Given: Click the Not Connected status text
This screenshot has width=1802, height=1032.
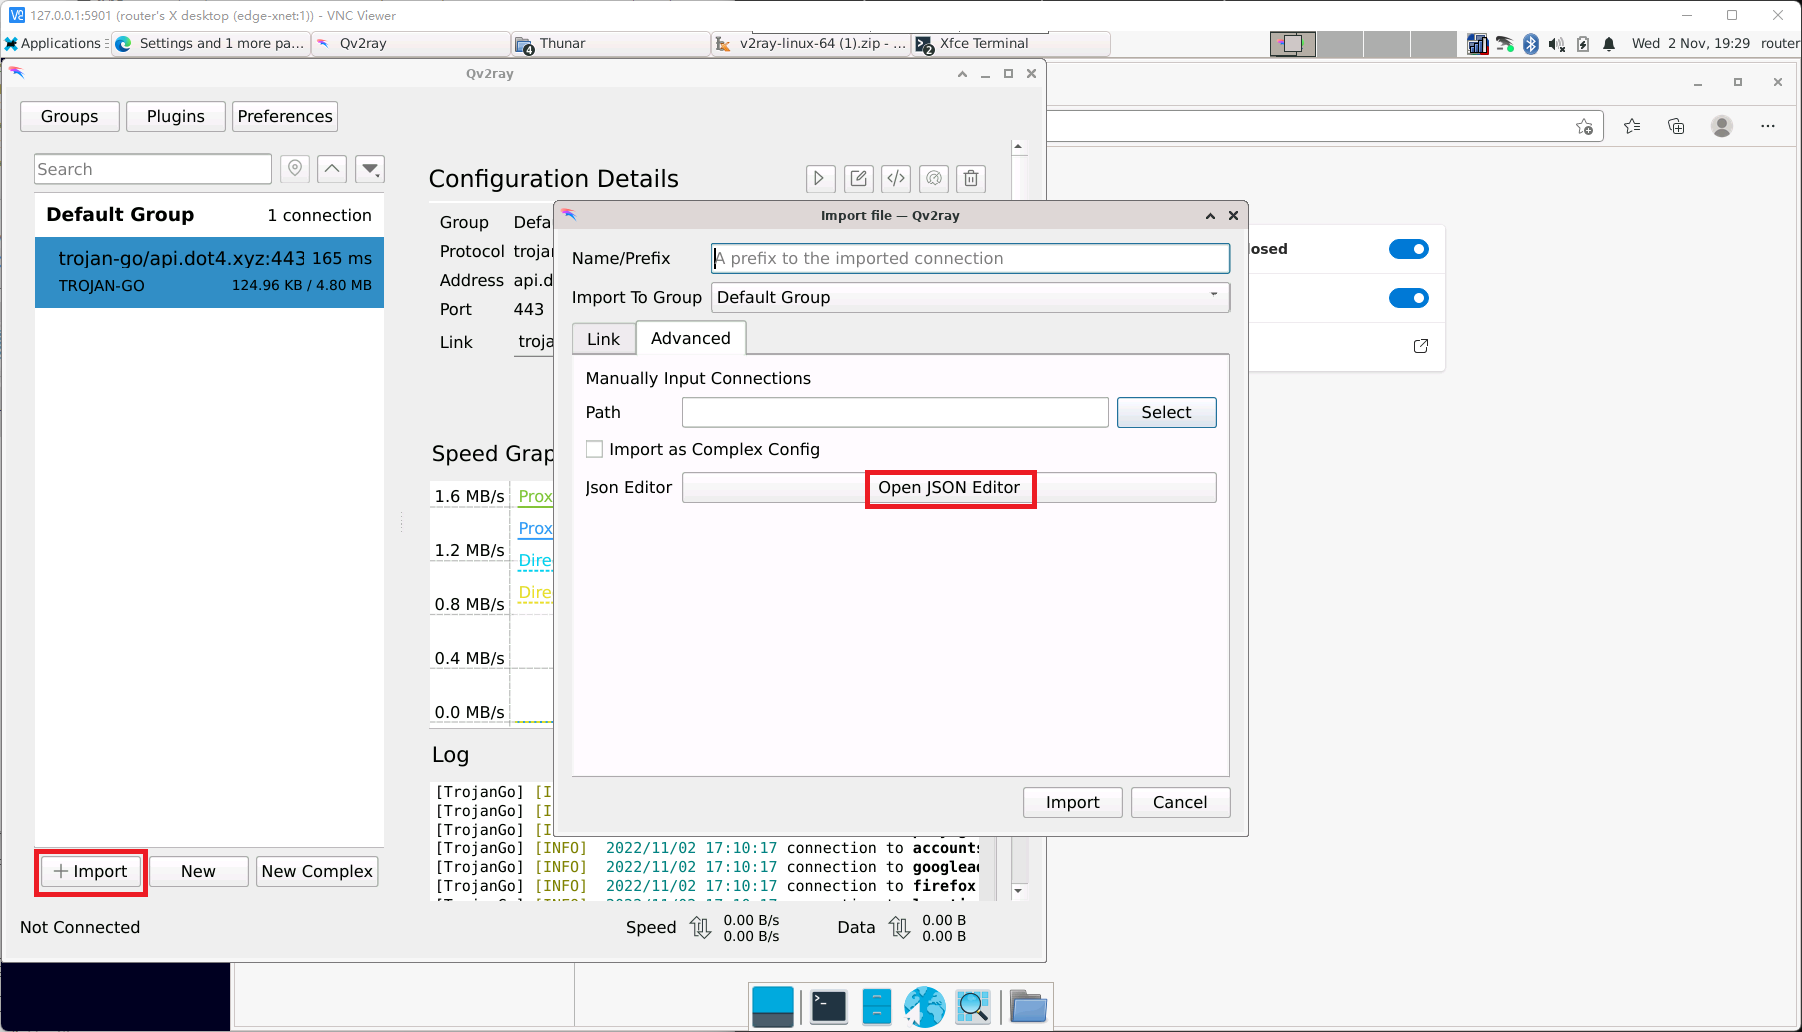Looking at the screenshot, I should 80,927.
